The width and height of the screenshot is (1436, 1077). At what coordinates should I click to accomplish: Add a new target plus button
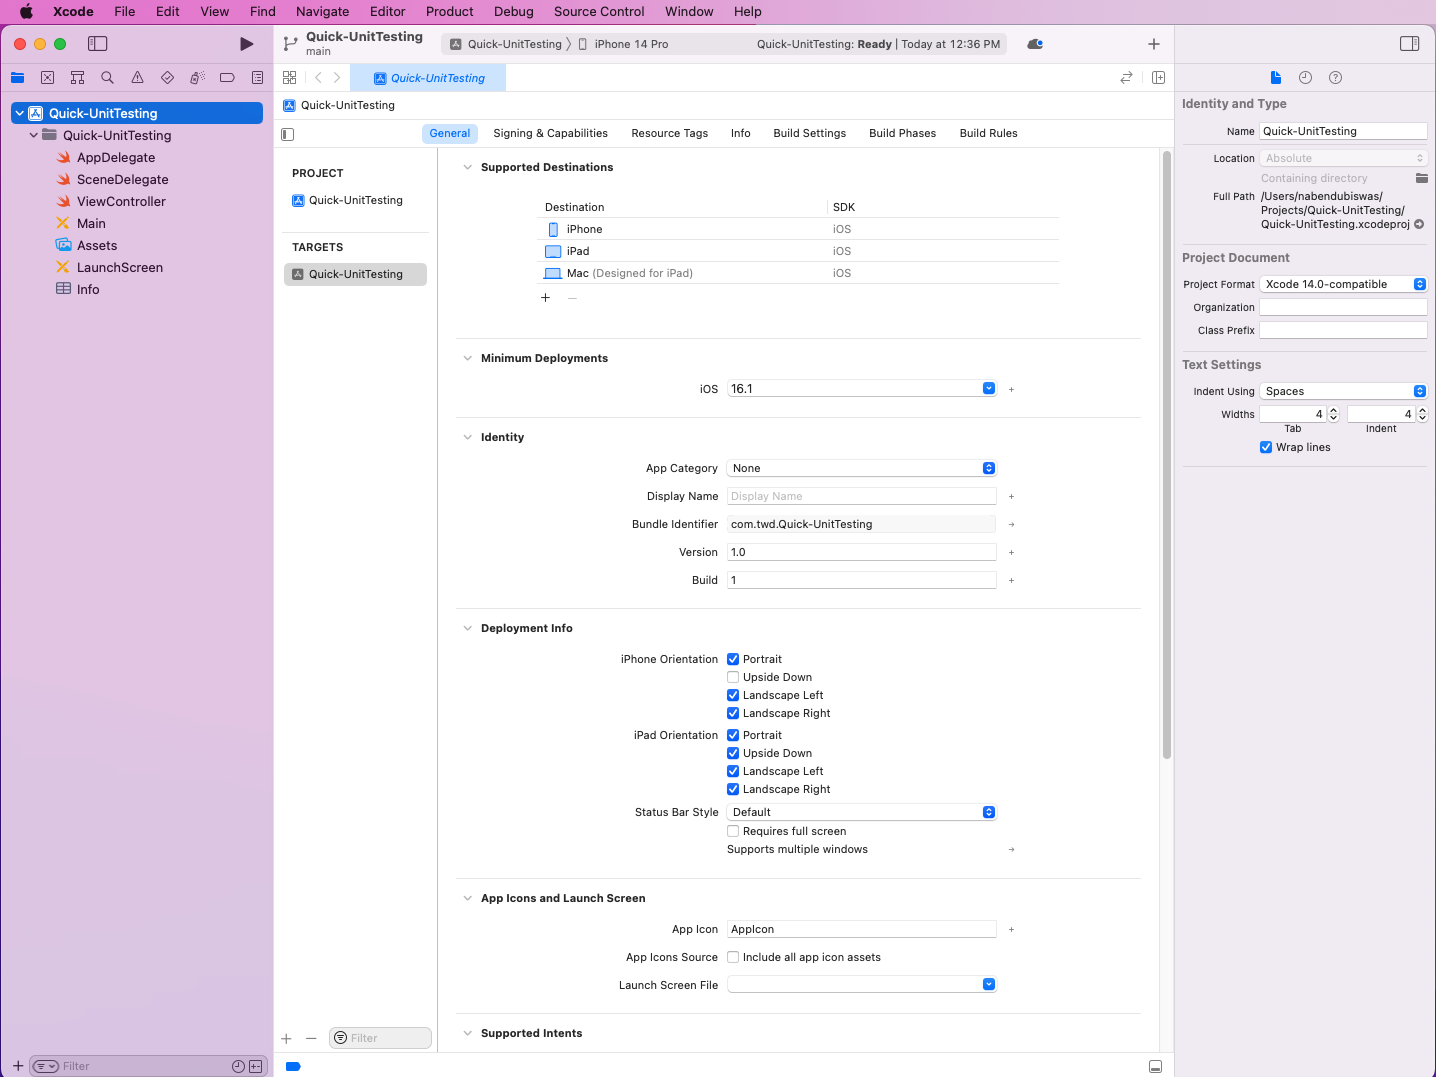point(287,1038)
